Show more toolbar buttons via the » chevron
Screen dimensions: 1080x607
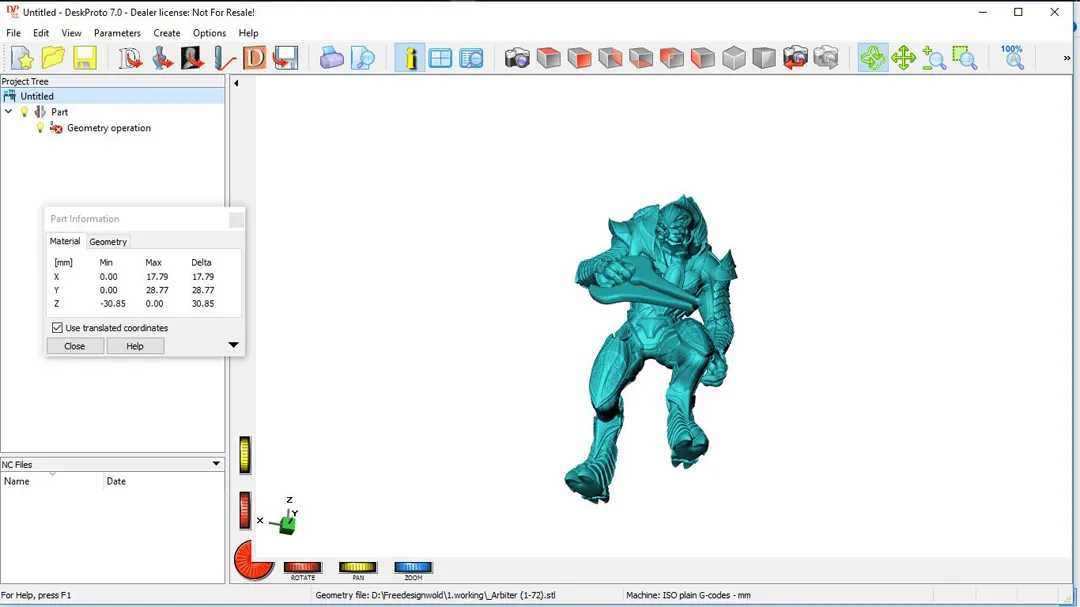click(1067, 58)
